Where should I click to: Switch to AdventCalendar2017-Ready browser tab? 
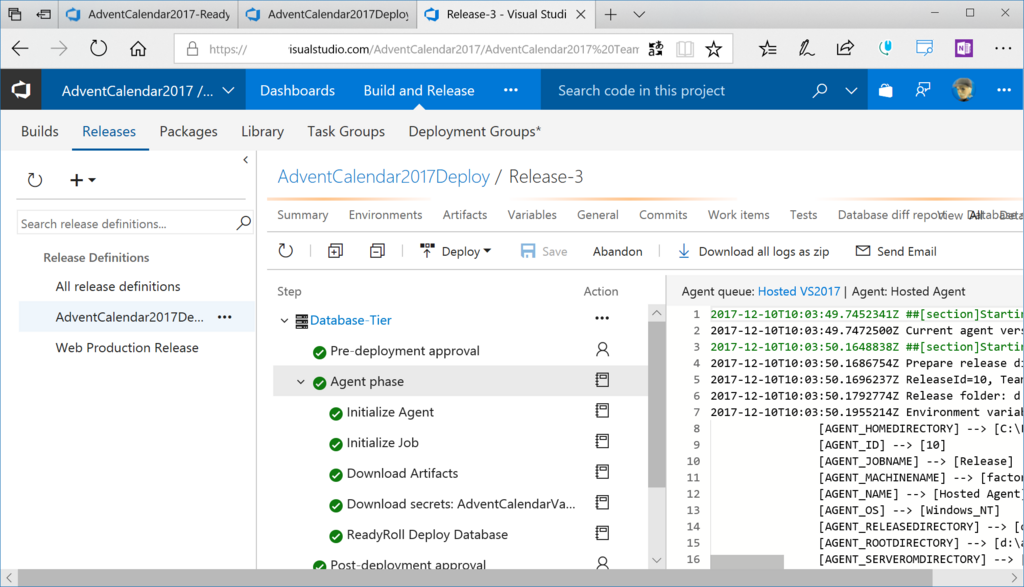coord(148,14)
